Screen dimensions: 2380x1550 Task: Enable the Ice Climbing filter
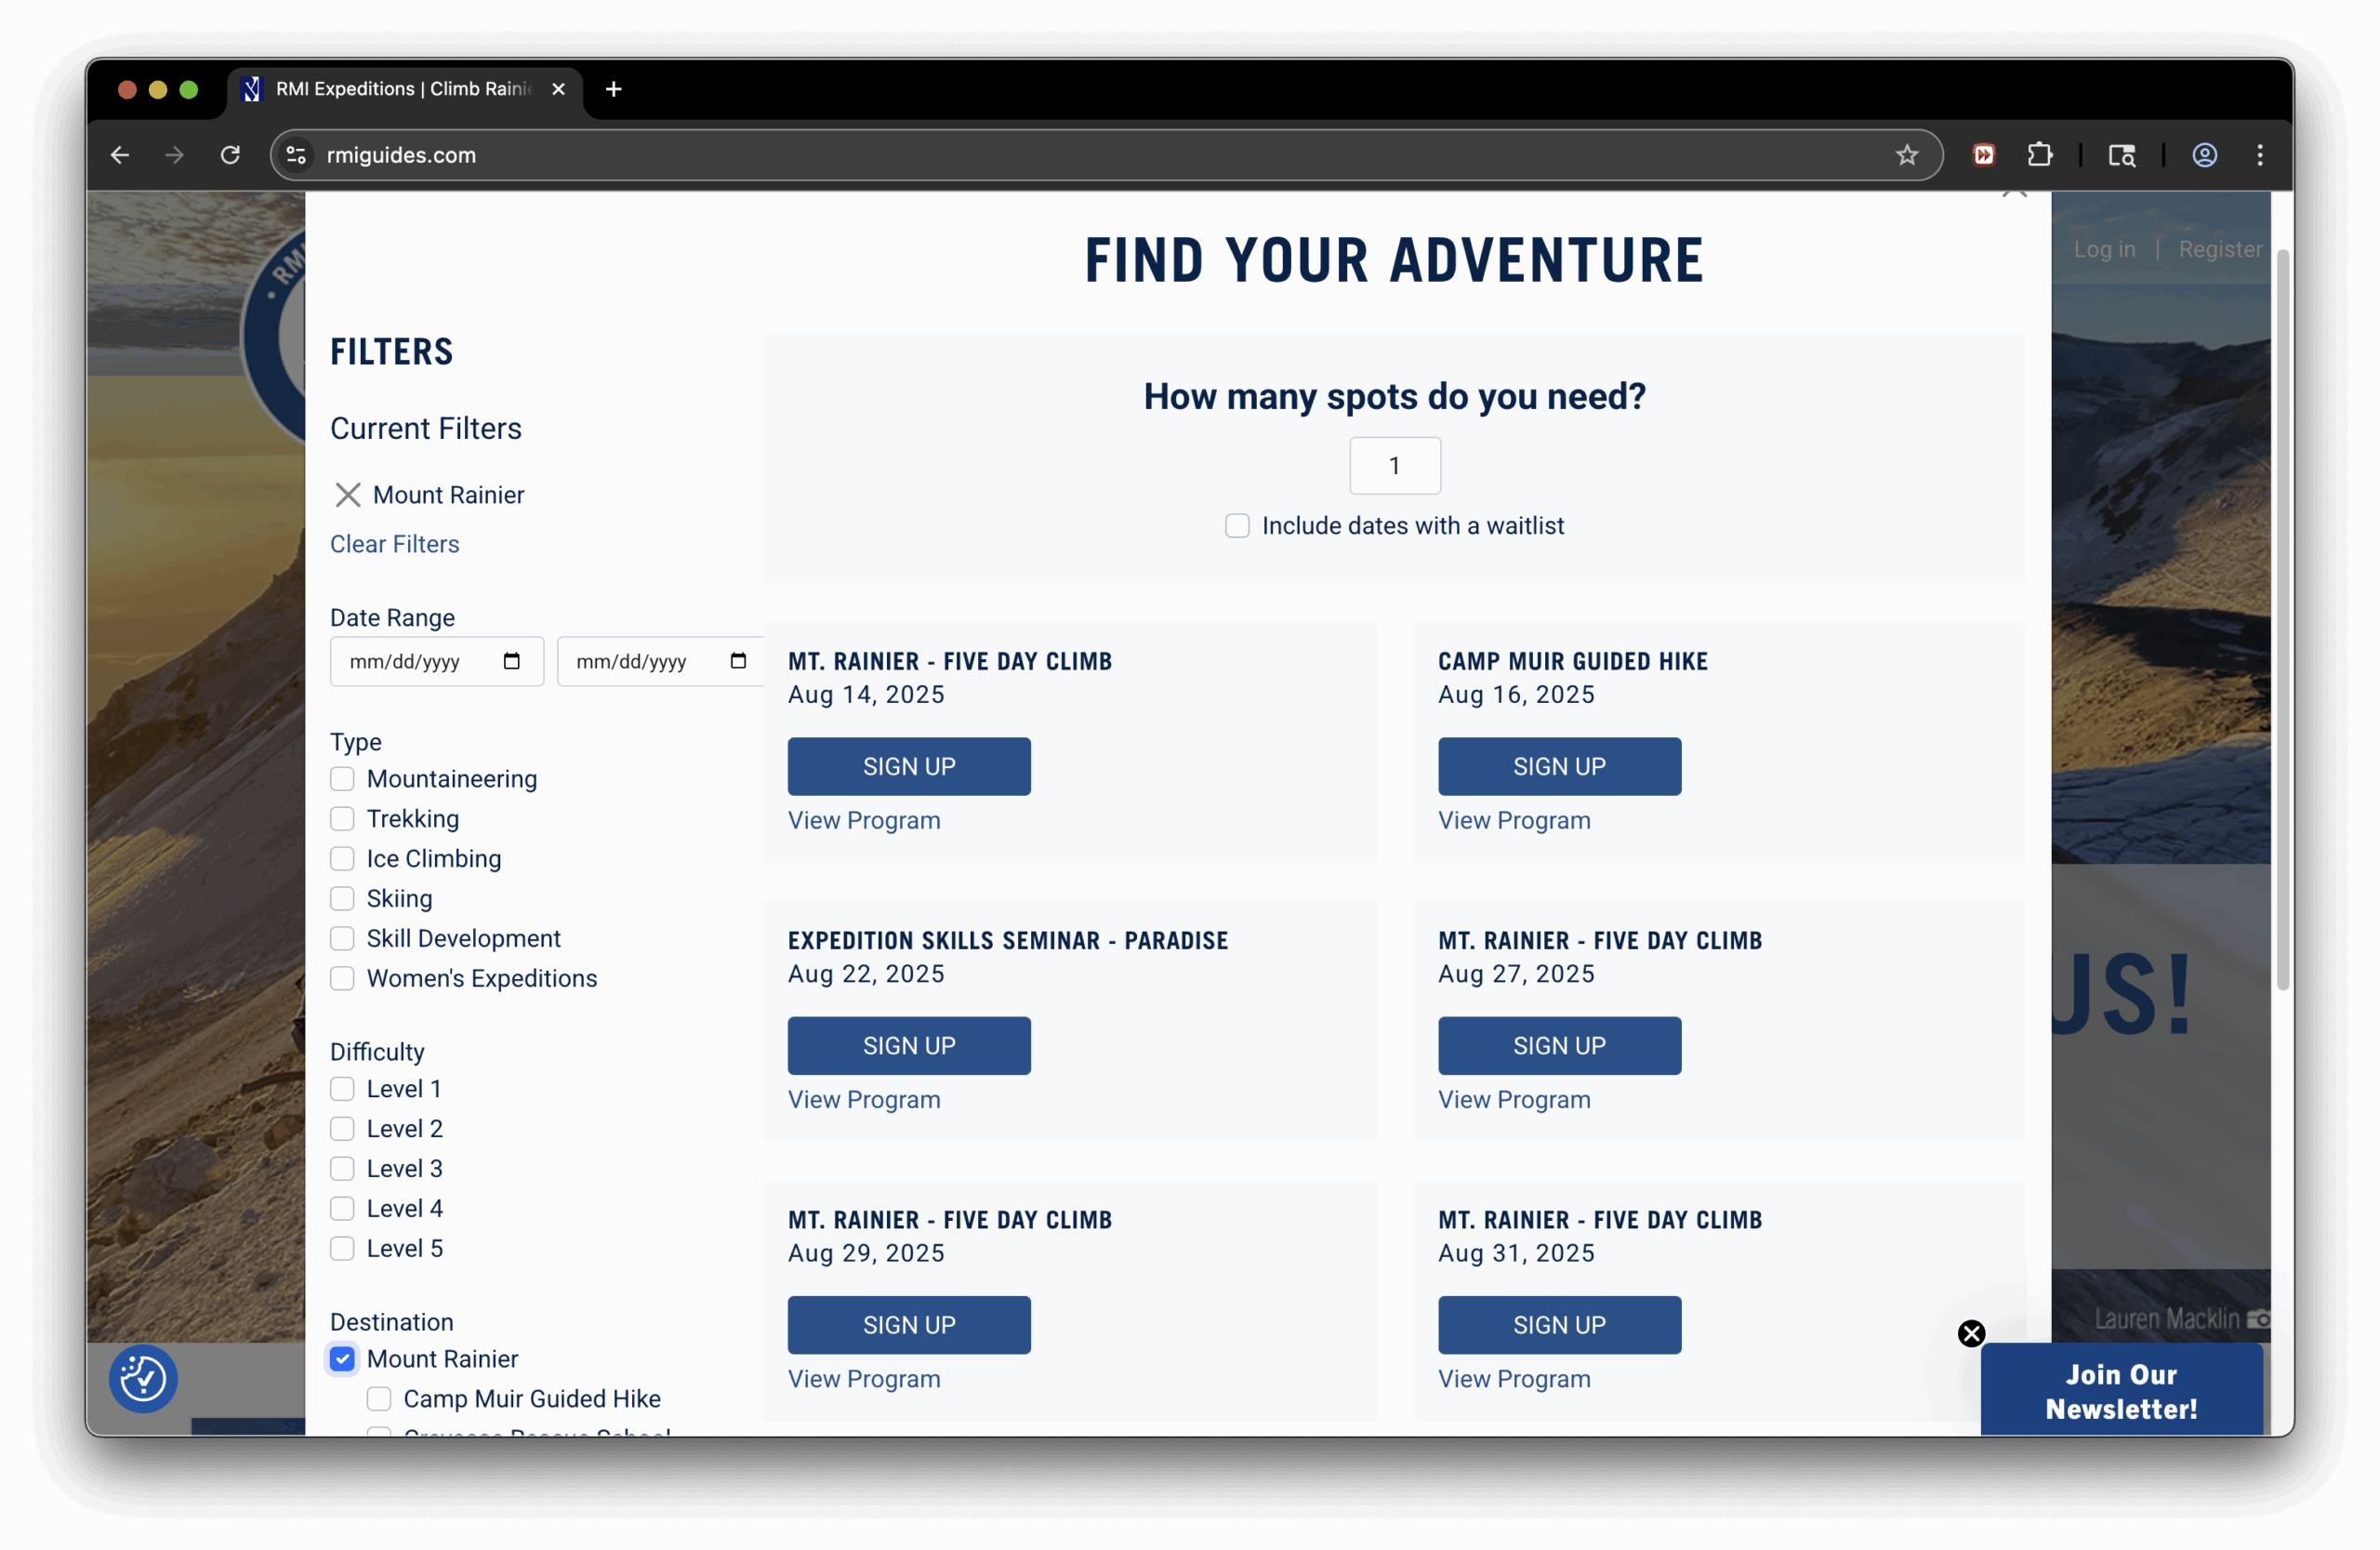(x=342, y=859)
